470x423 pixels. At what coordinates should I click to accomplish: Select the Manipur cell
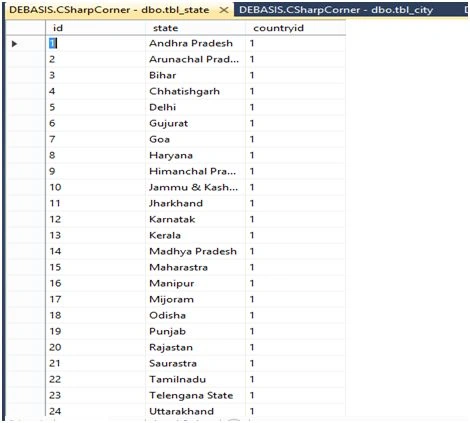195,283
